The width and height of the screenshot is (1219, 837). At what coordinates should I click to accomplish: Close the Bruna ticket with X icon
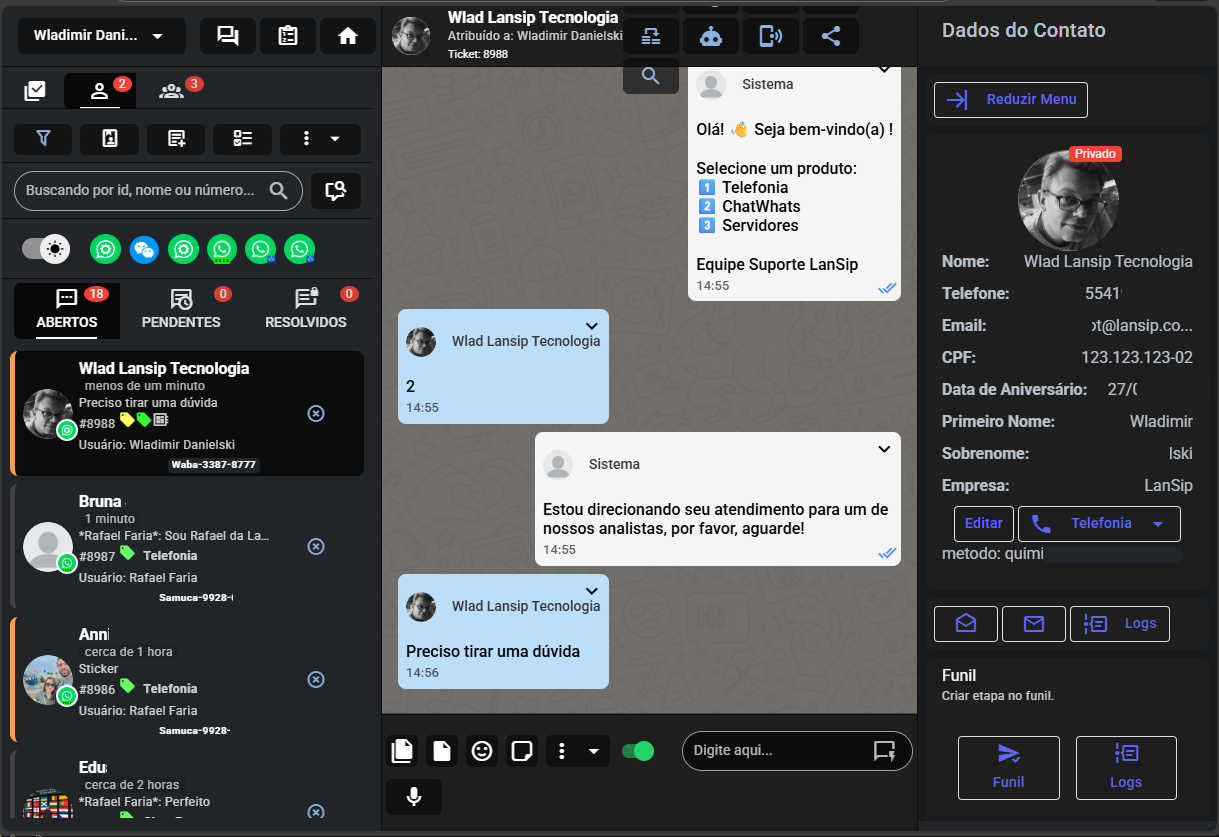pyautogui.click(x=316, y=546)
